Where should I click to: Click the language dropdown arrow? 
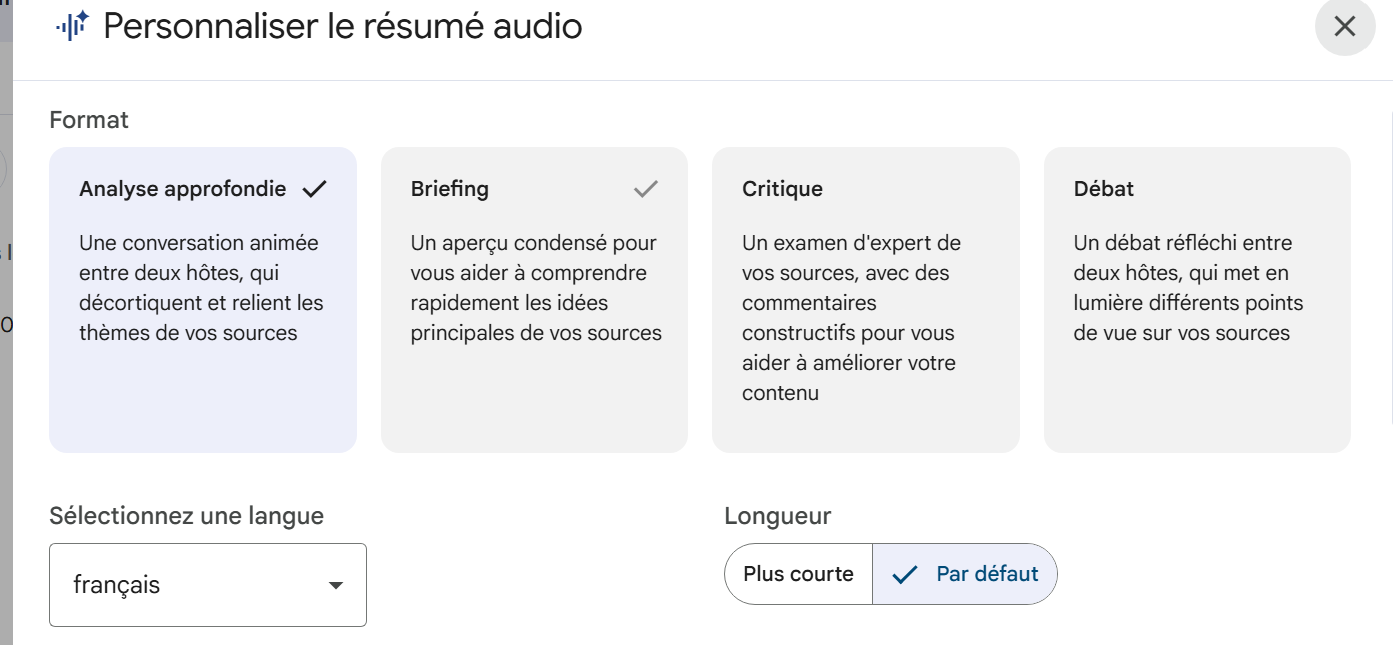[336, 585]
